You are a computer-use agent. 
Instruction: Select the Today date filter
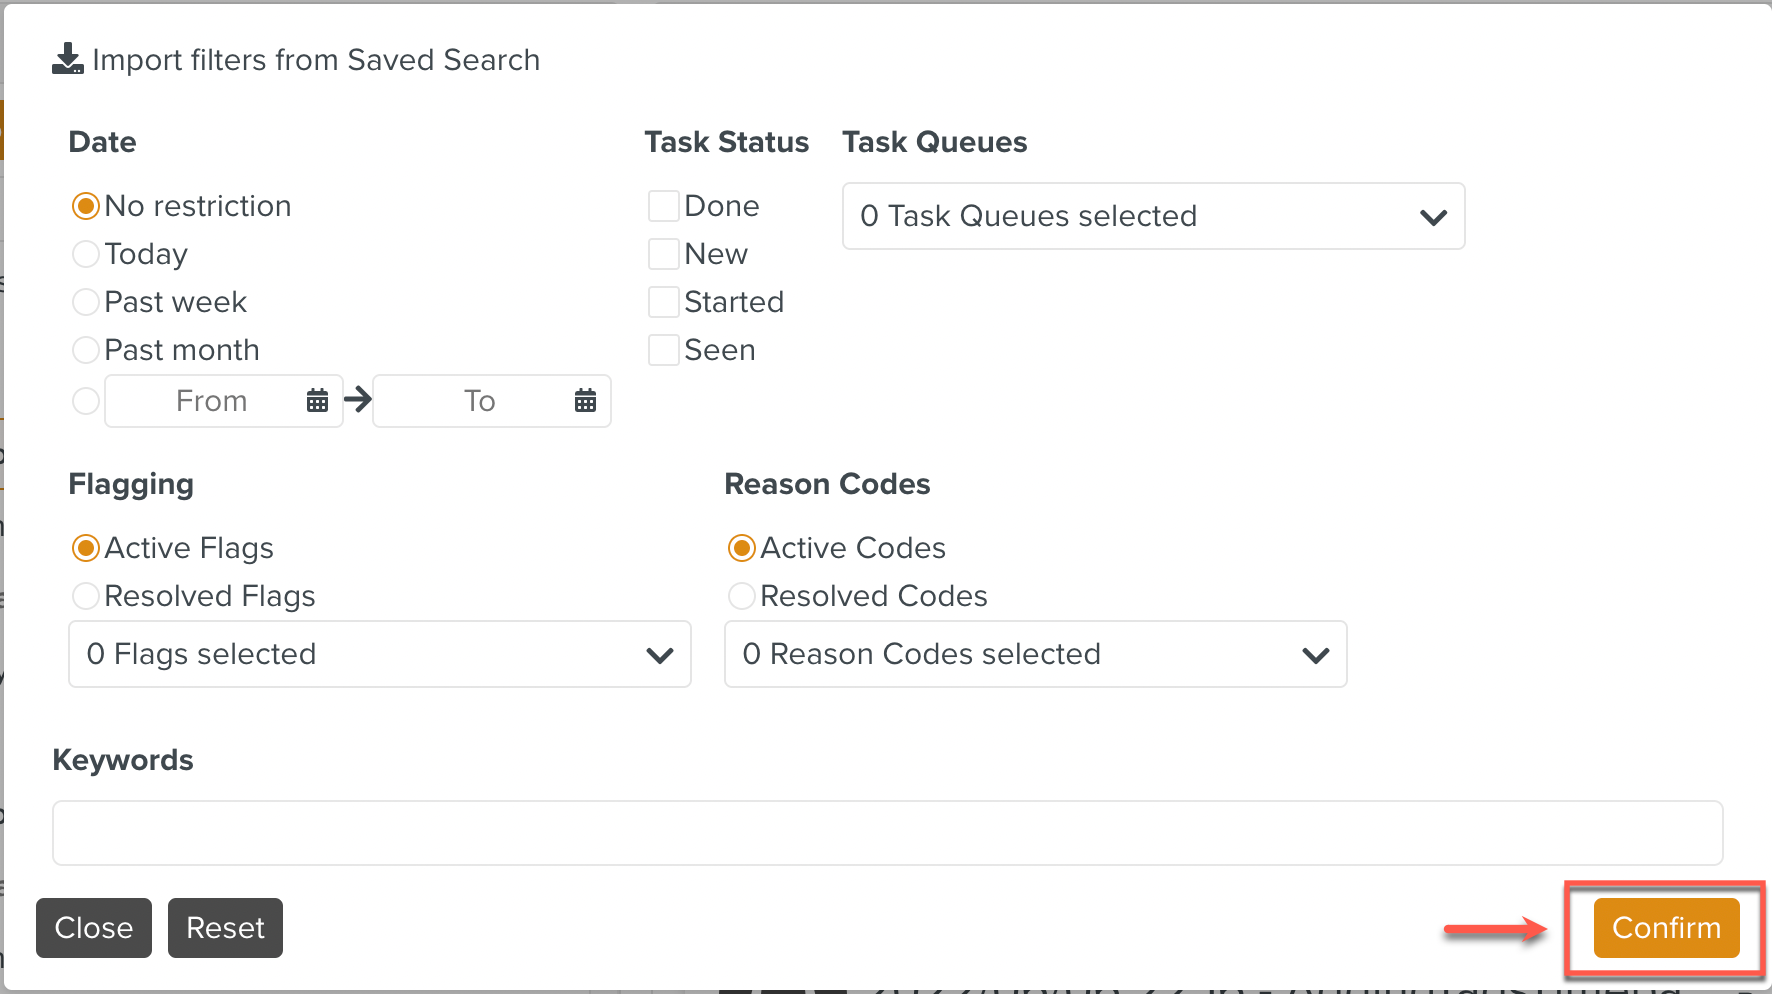pos(86,253)
